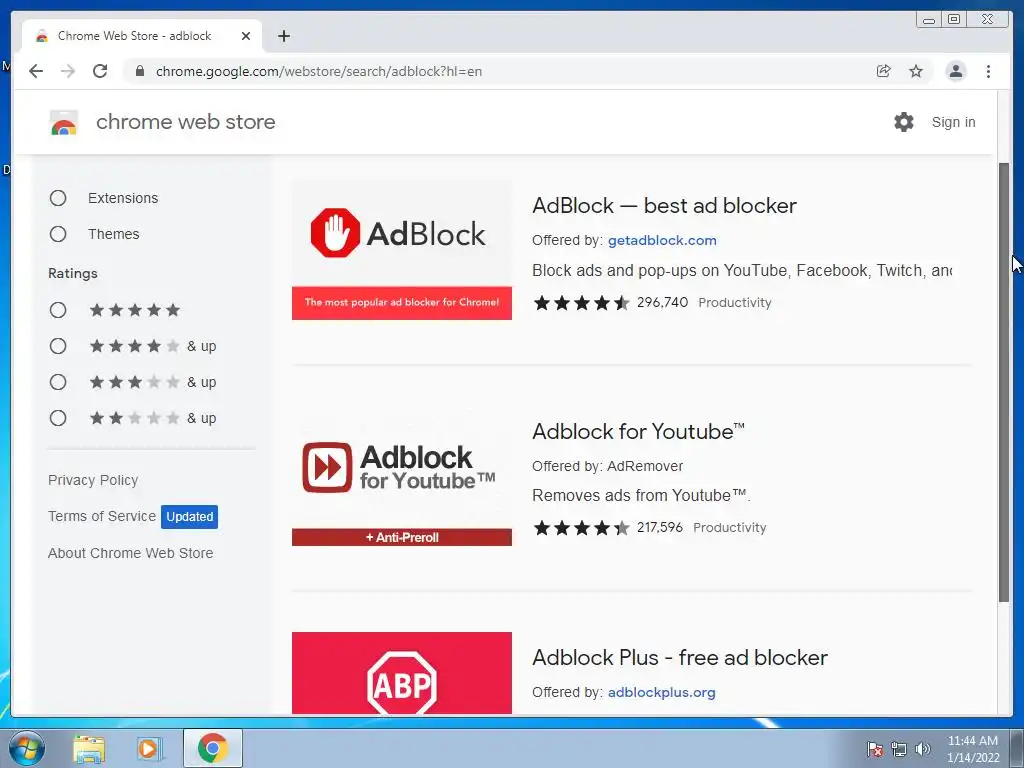The image size is (1024, 768).
Task: Visit the getadblock.com publisher link
Action: click(x=662, y=240)
